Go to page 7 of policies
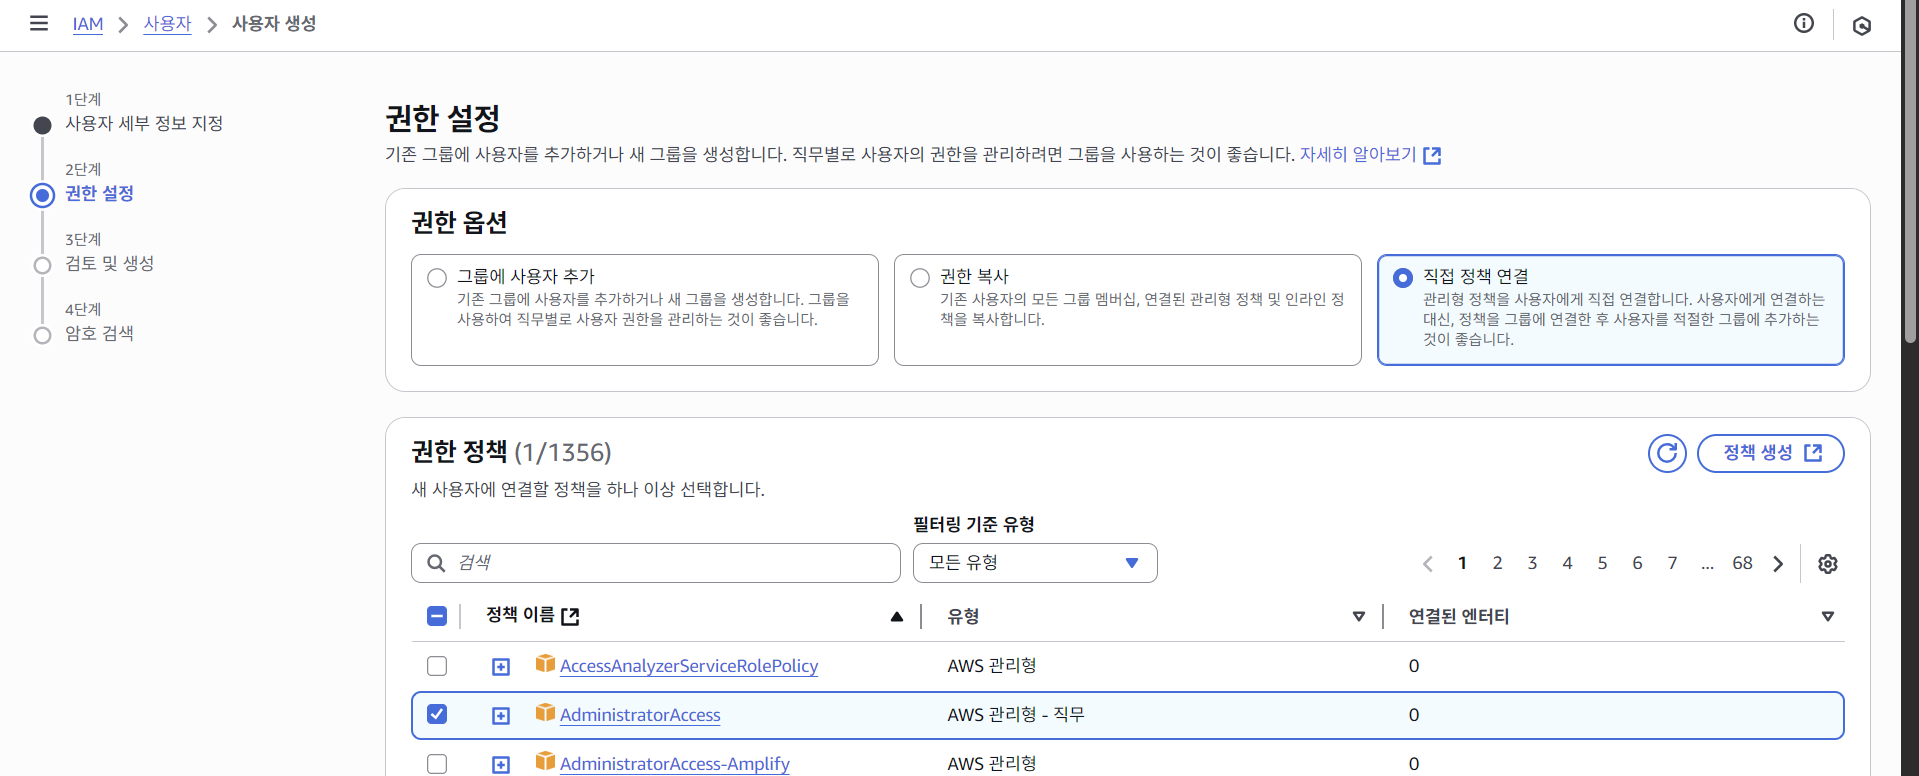The image size is (1919, 776). pyautogui.click(x=1672, y=563)
